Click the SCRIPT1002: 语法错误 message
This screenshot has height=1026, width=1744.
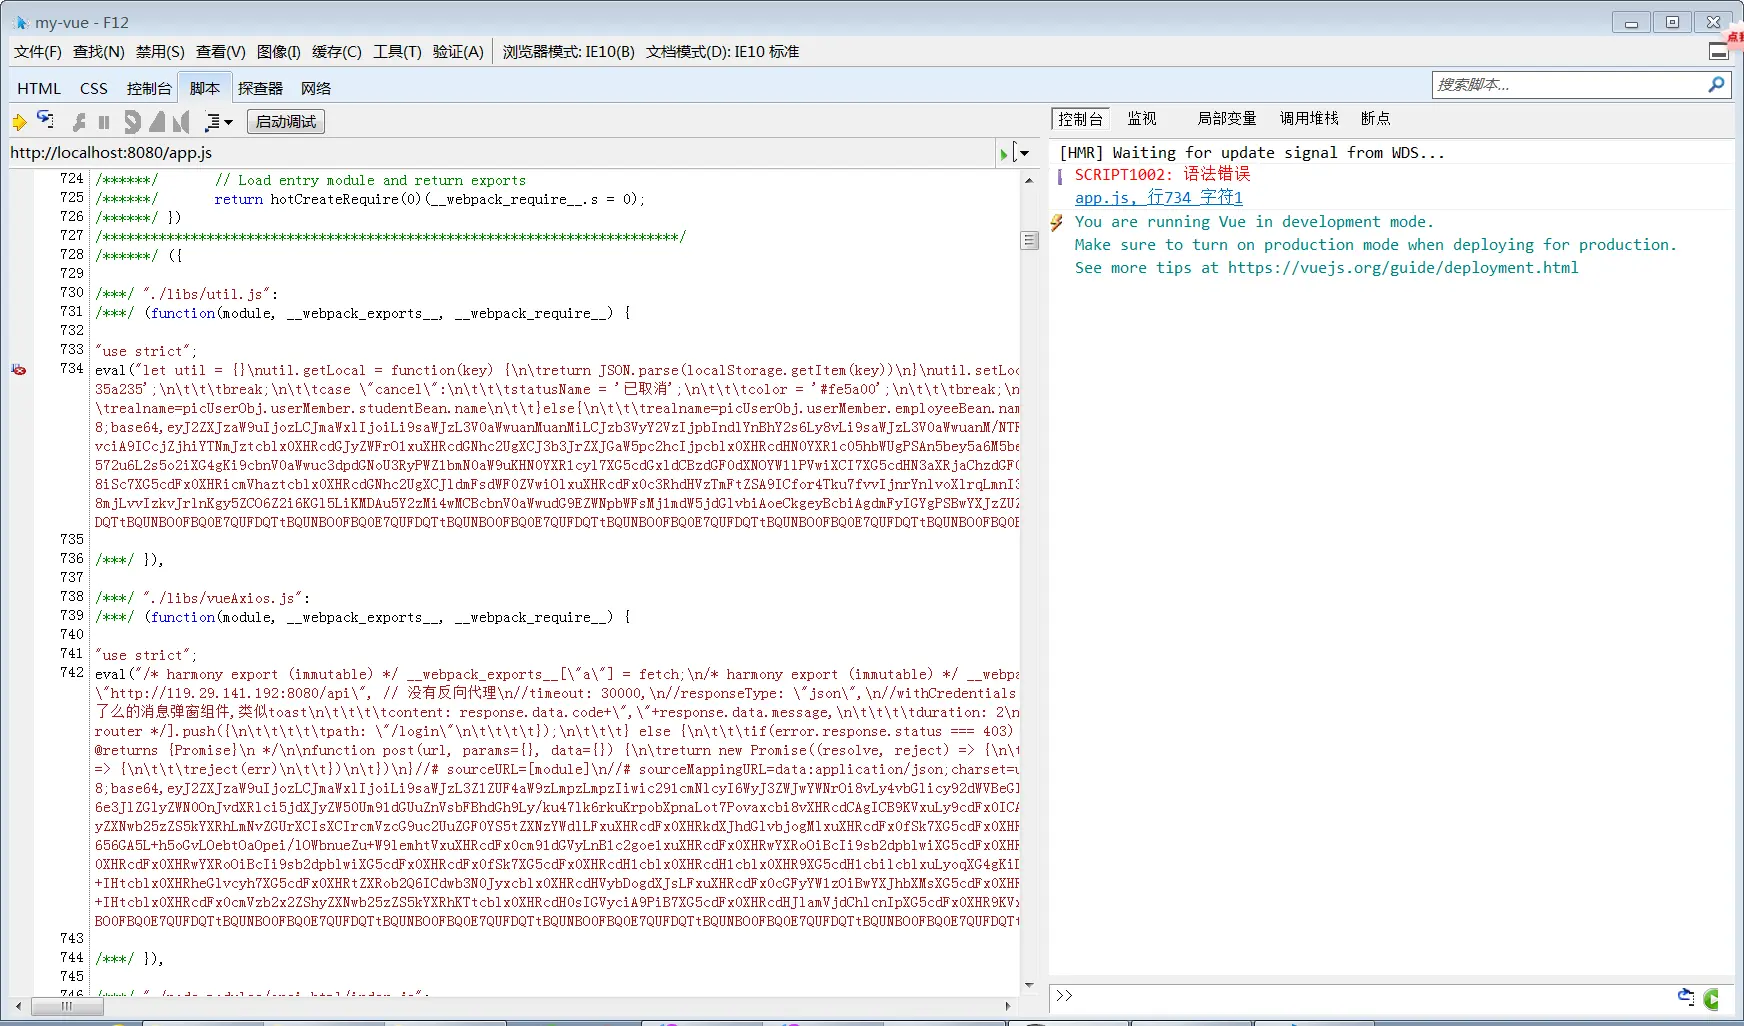coord(1162,174)
